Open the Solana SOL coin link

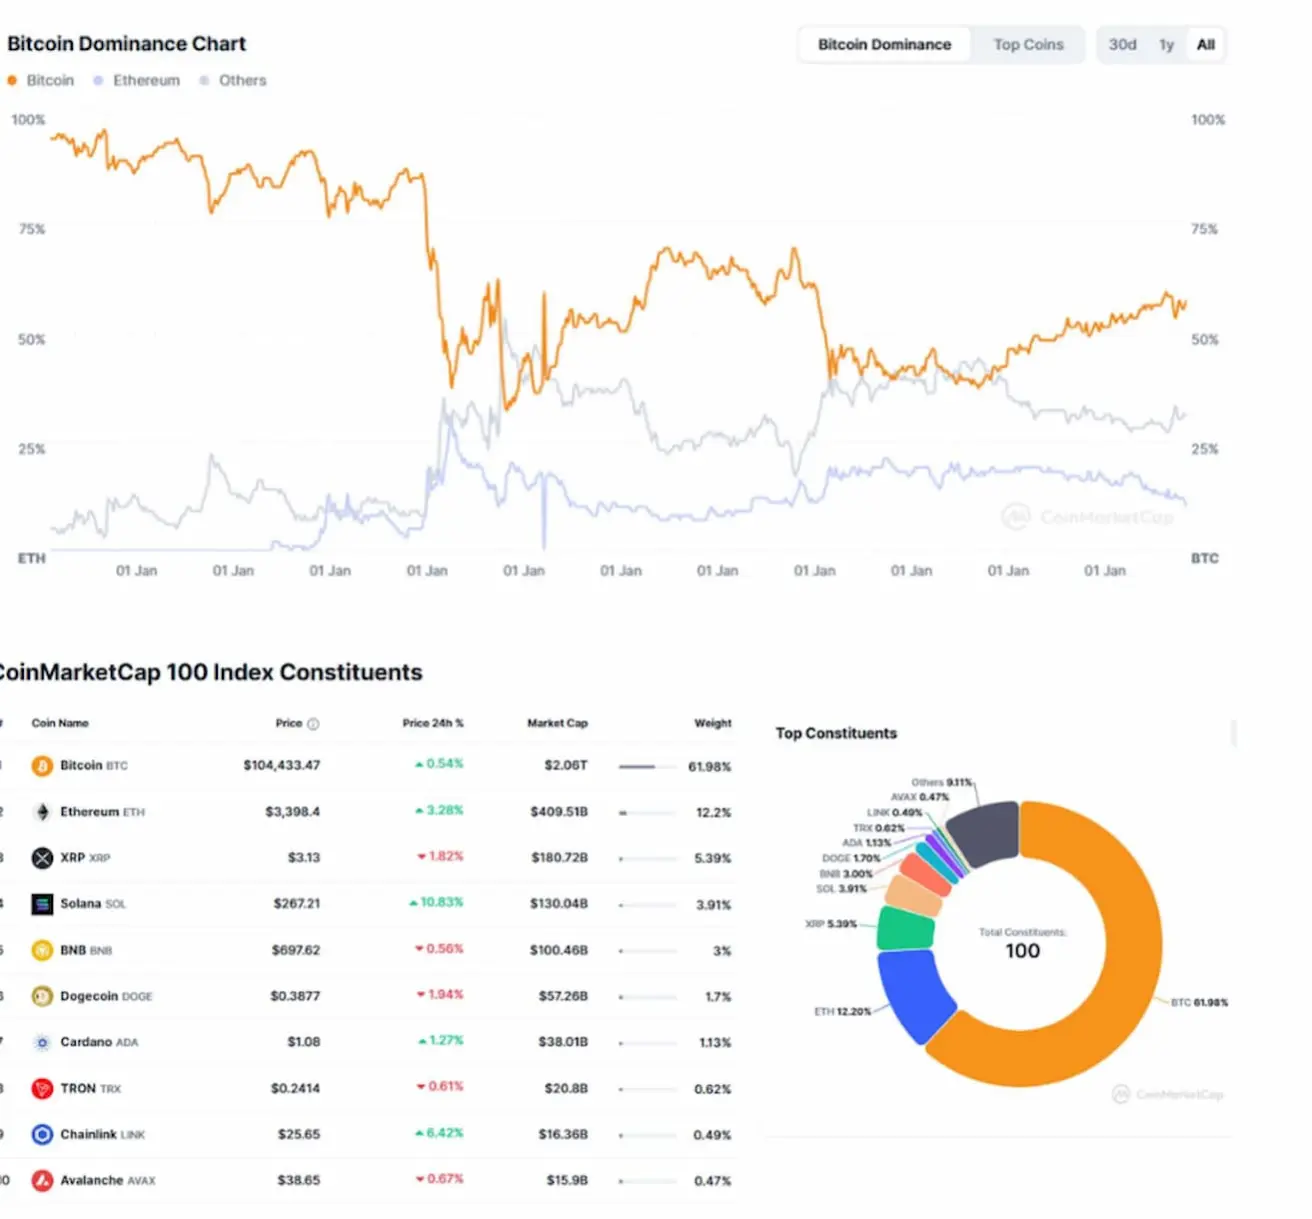tap(93, 904)
